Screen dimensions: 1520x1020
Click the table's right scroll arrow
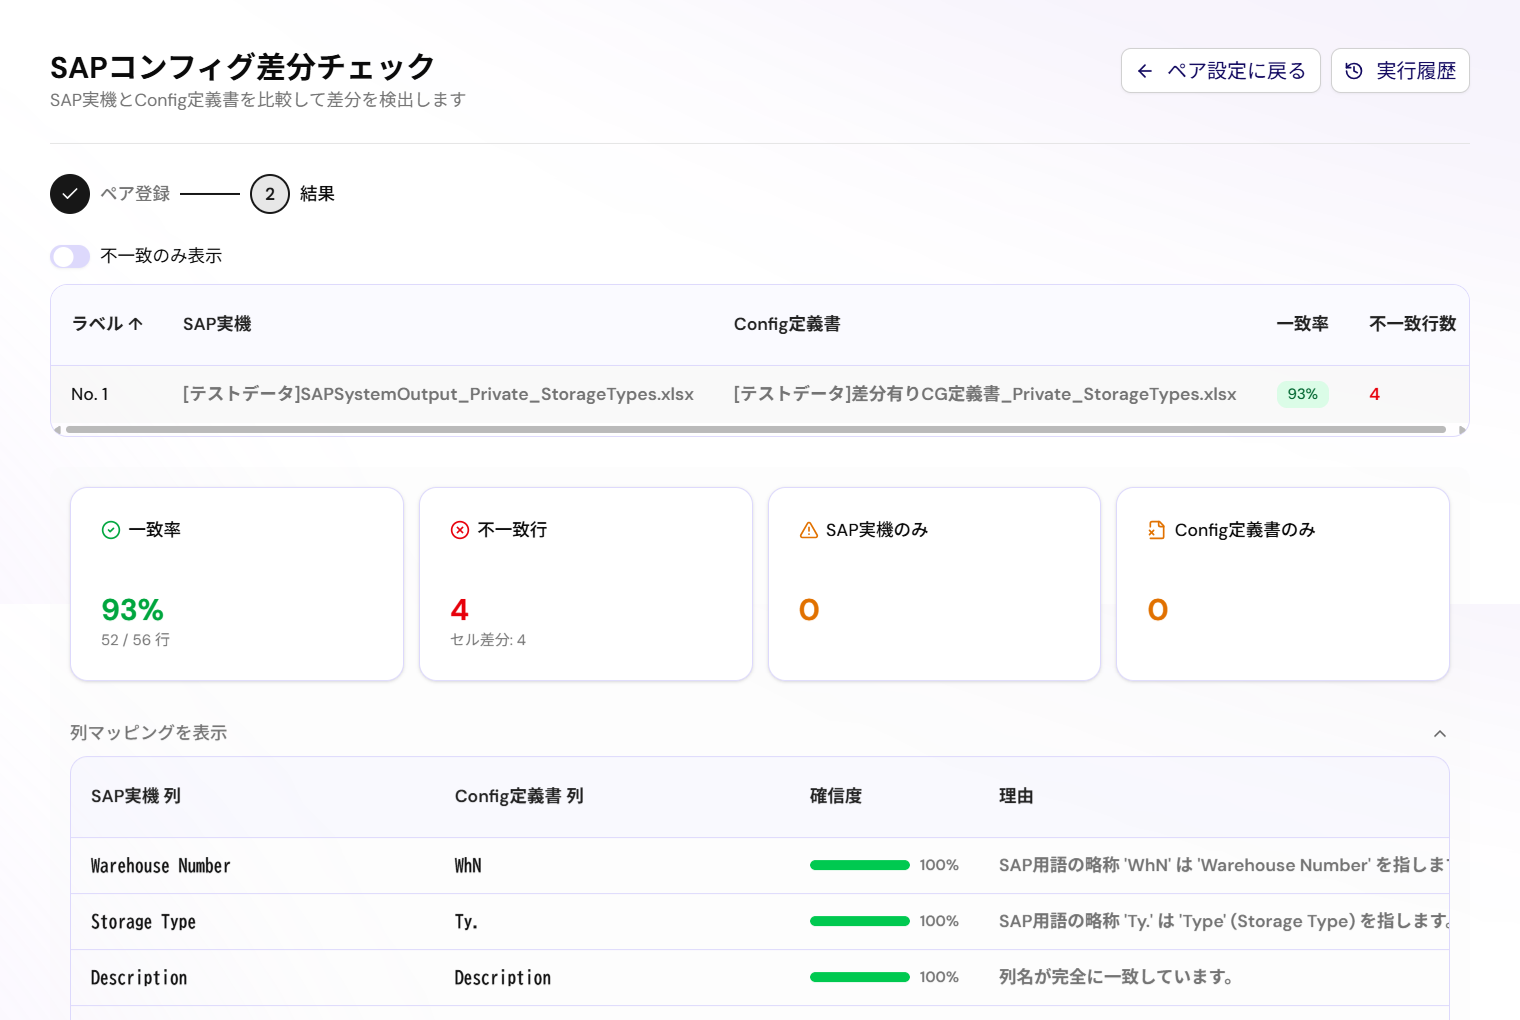[1462, 430]
